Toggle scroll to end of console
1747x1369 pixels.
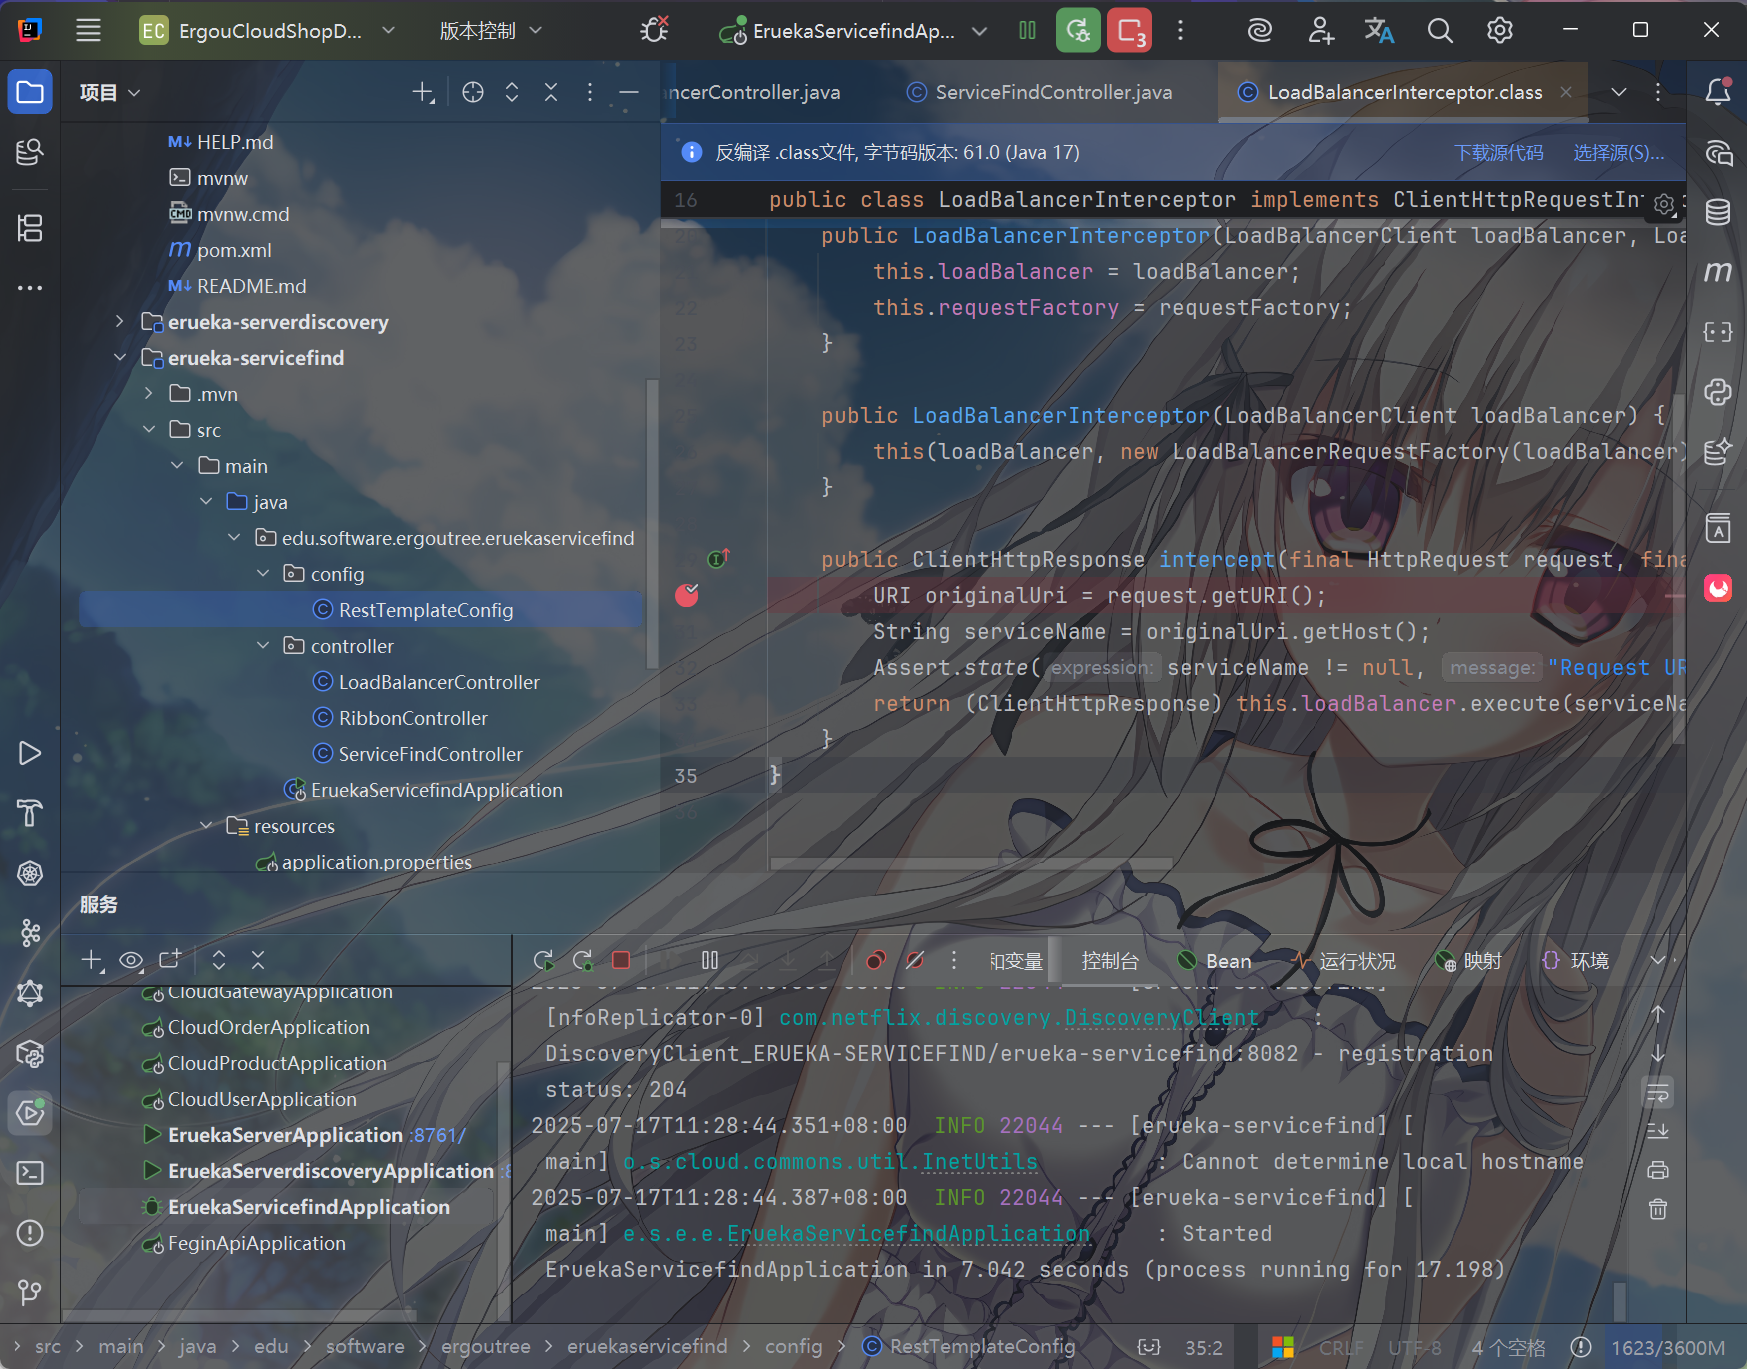(1658, 1131)
